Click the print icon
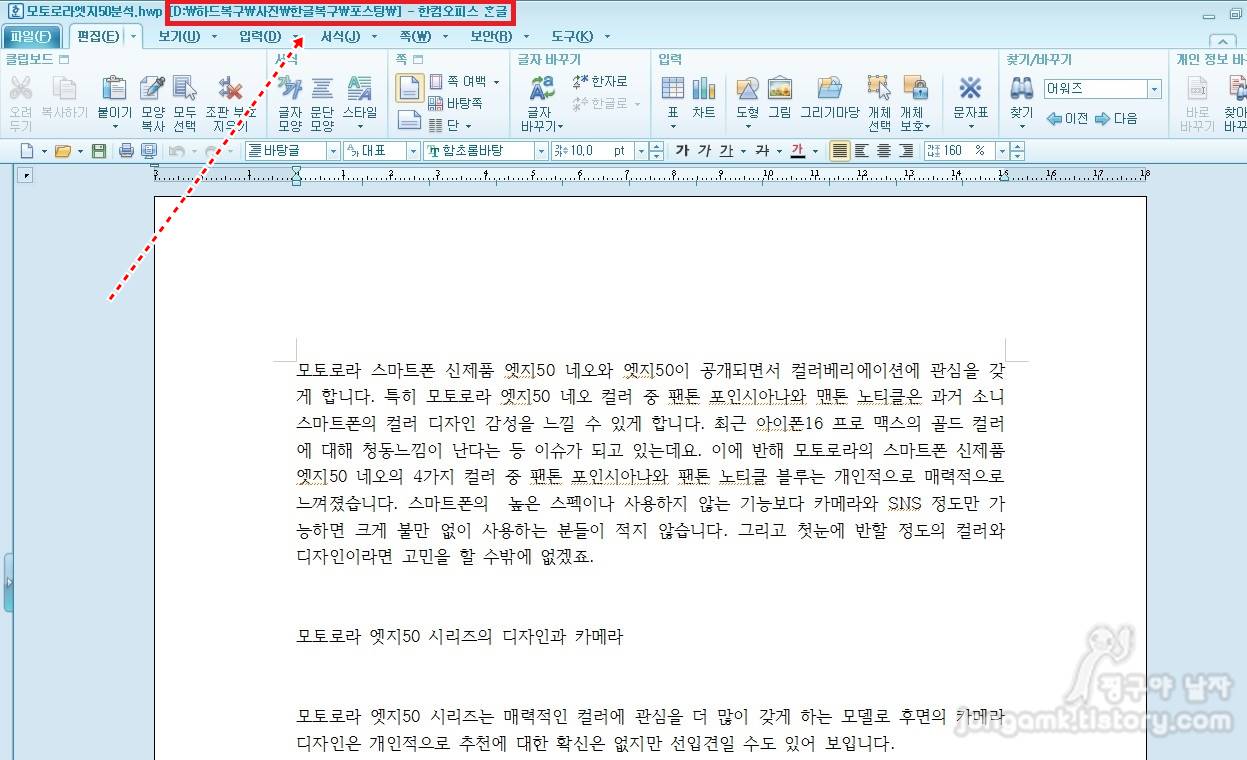The width and height of the screenshot is (1247, 760). (126, 151)
